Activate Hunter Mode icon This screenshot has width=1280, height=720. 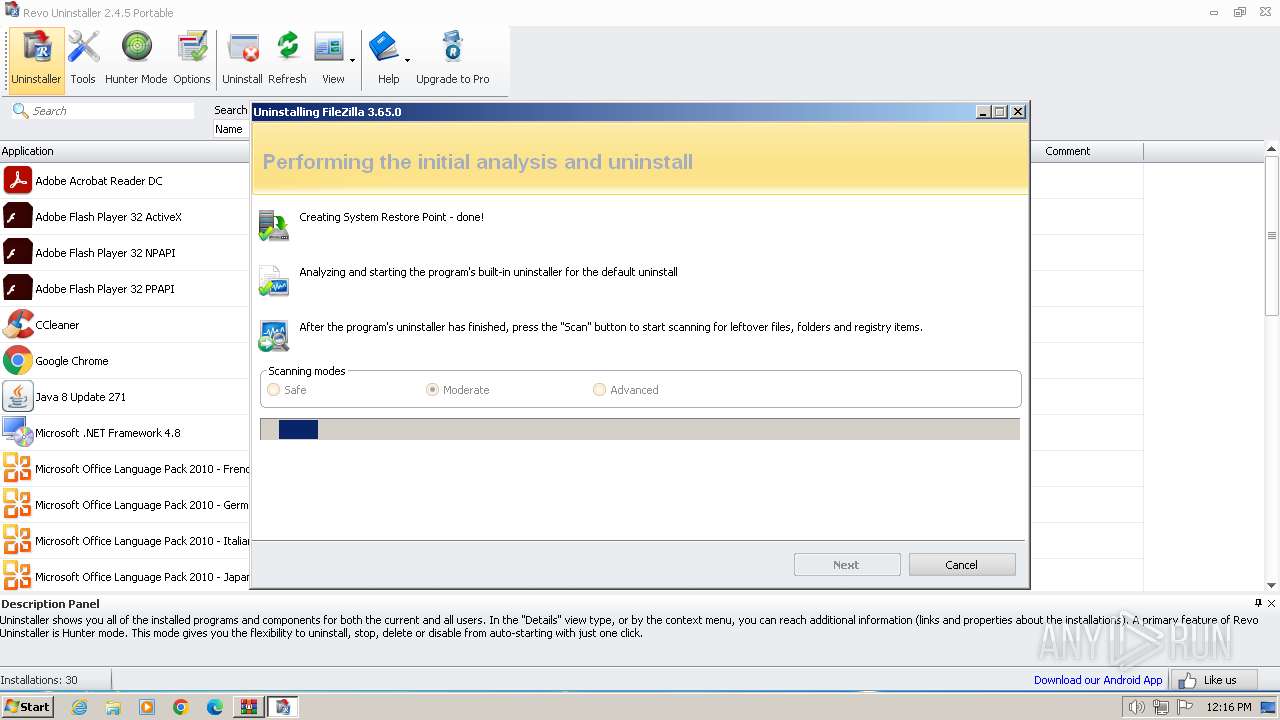coord(136,59)
